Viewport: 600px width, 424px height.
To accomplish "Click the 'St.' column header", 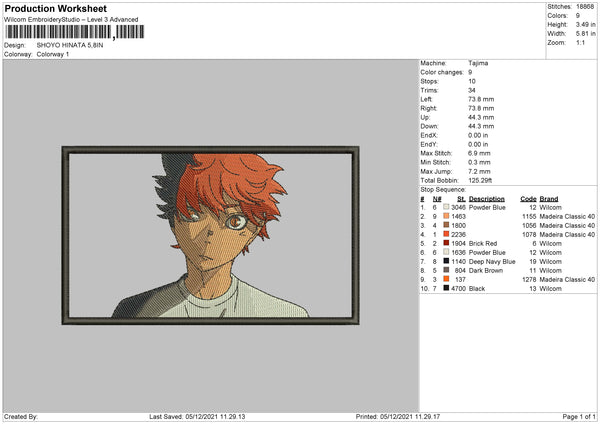I will click(x=461, y=199).
